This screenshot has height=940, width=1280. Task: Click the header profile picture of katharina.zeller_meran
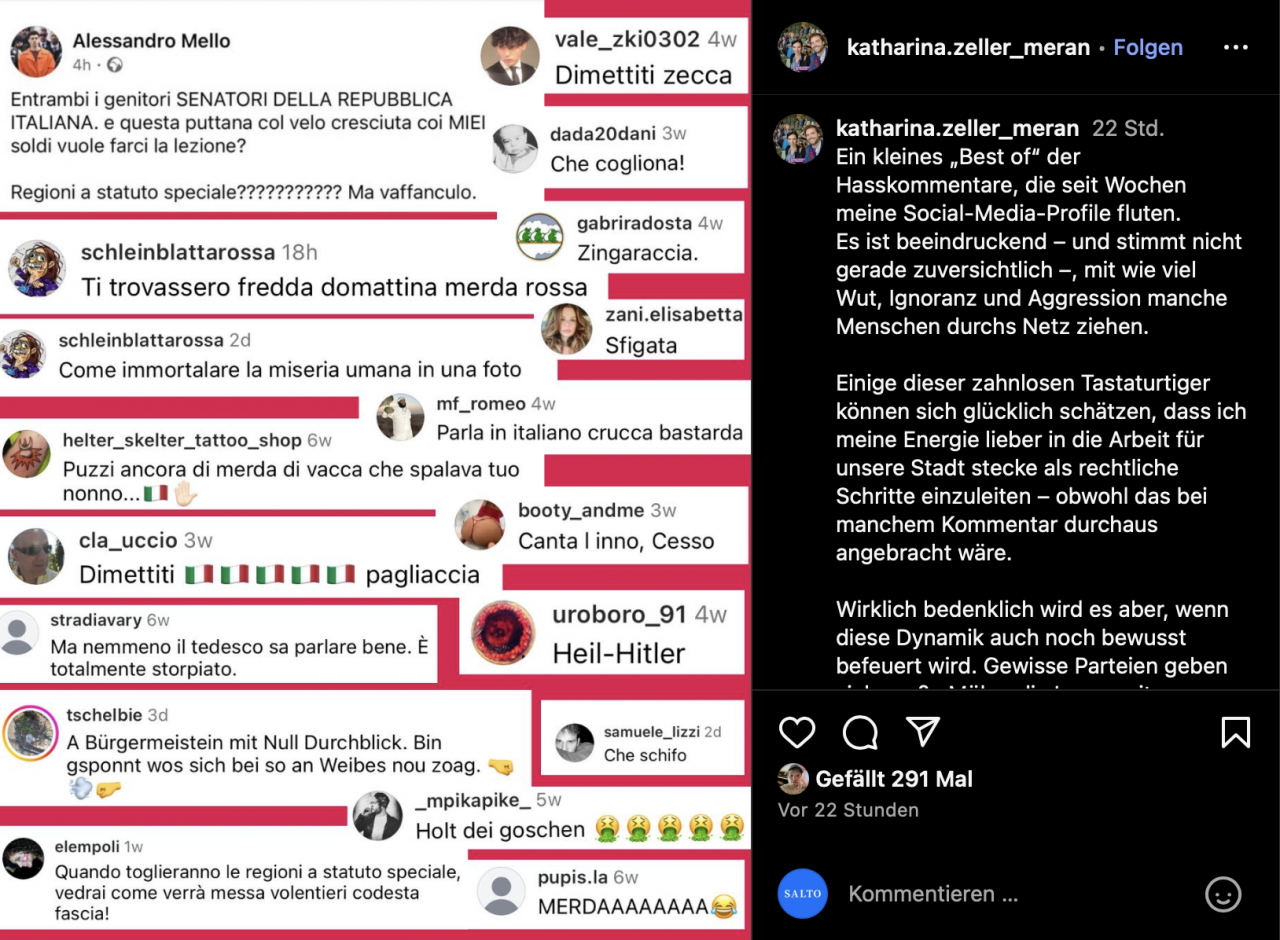pos(803,47)
